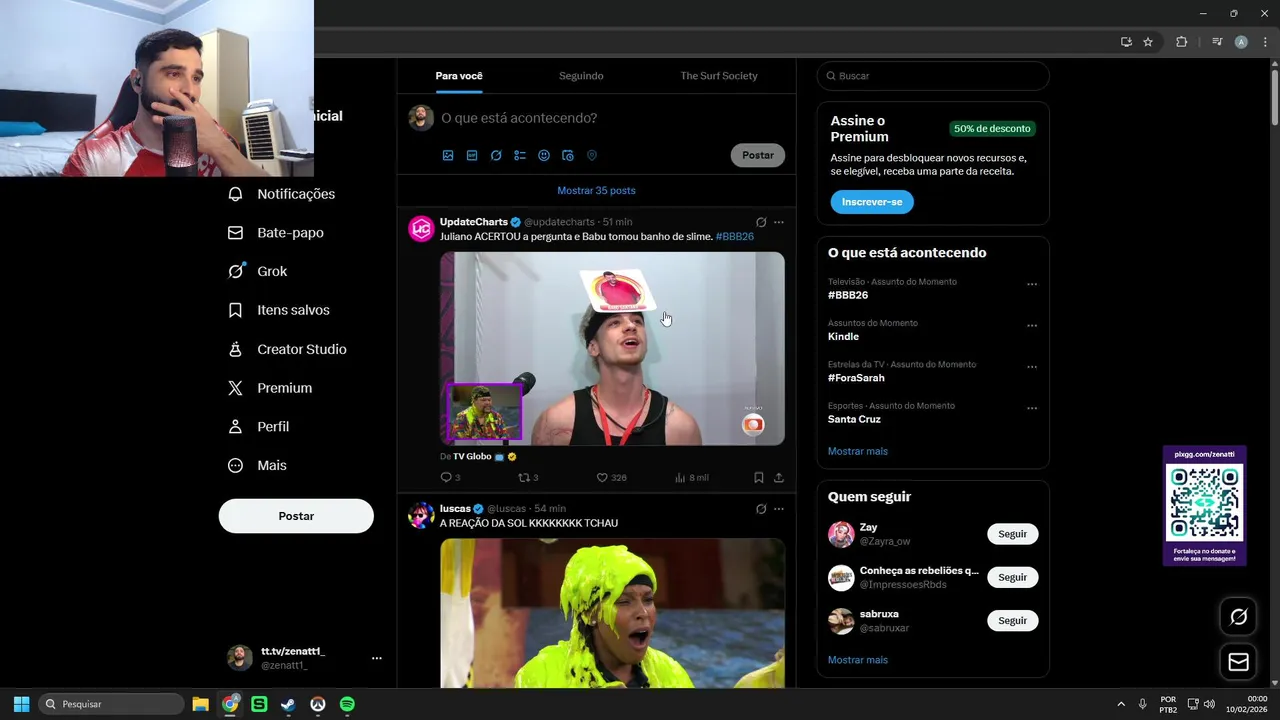
Task: Click Mostrar mais under trending topics
Action: [x=858, y=451]
